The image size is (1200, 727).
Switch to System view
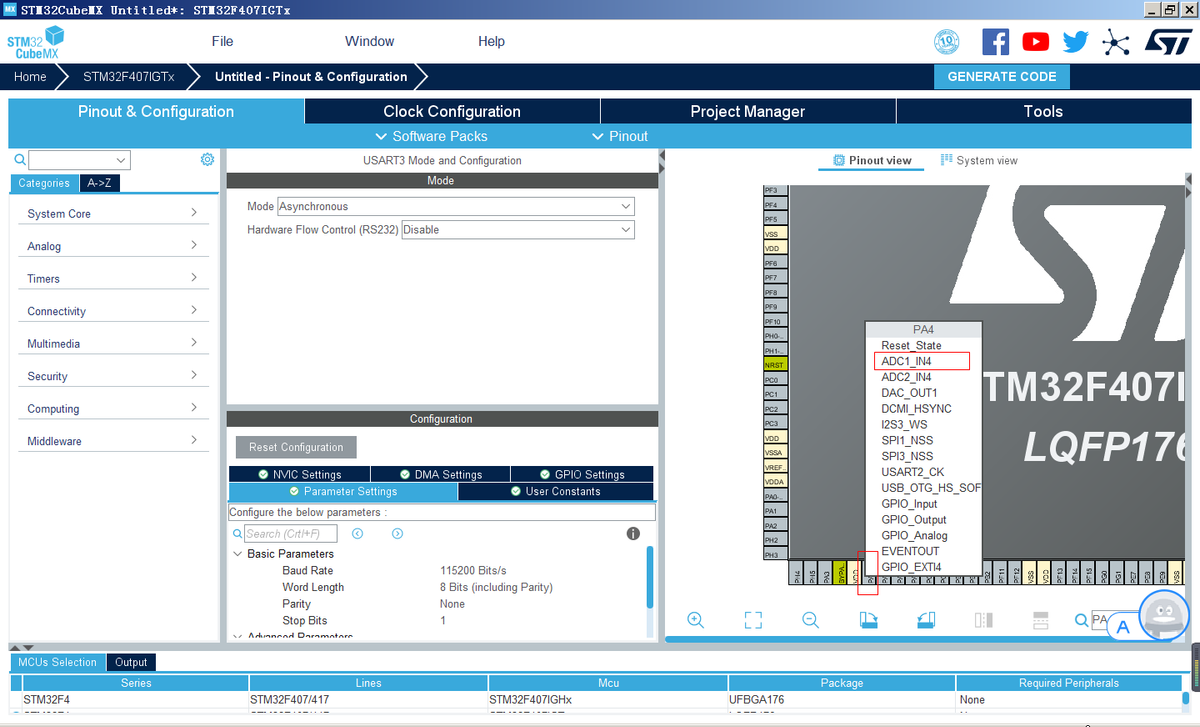coord(979,160)
